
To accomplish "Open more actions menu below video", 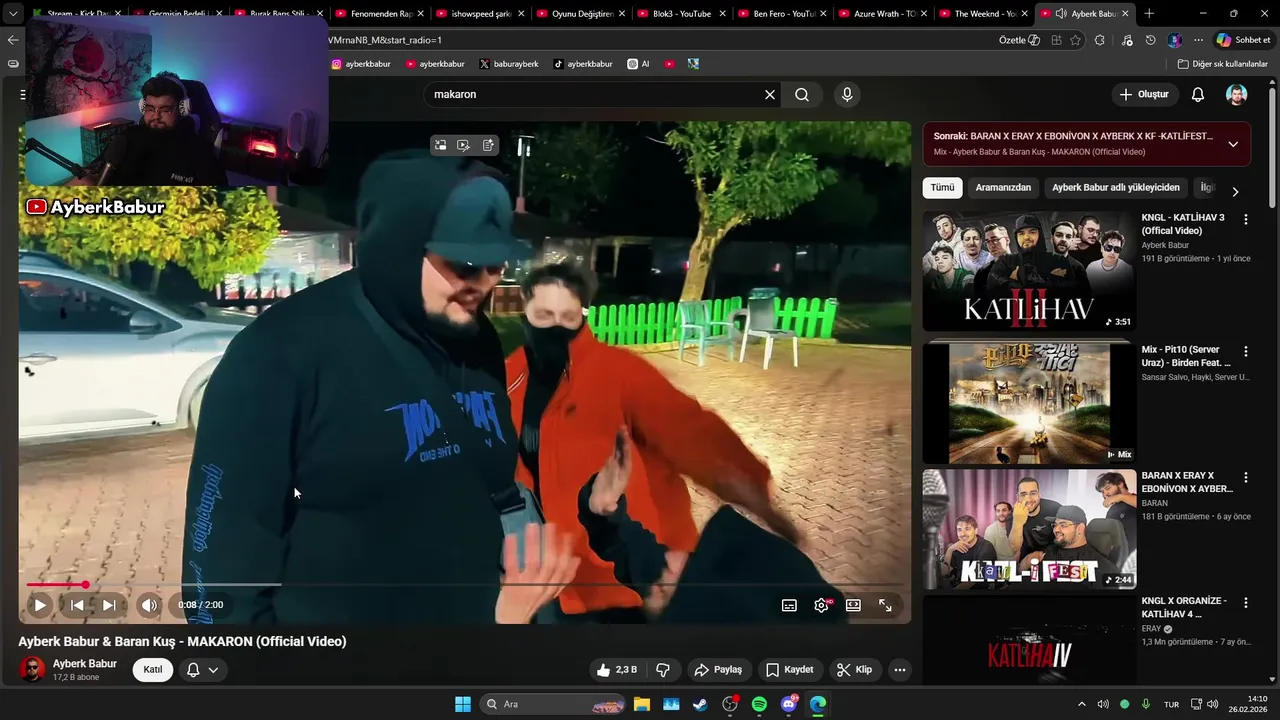I will 900,670.
